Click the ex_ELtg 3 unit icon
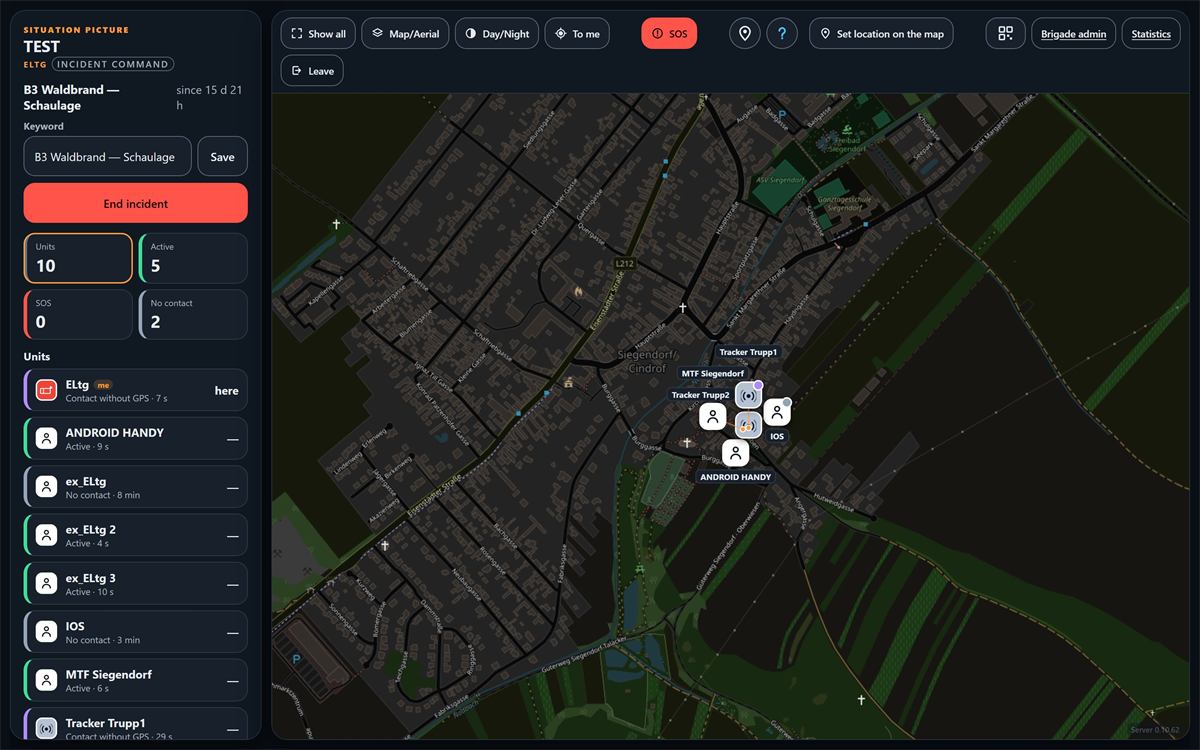This screenshot has height=750, width=1200. click(46, 583)
